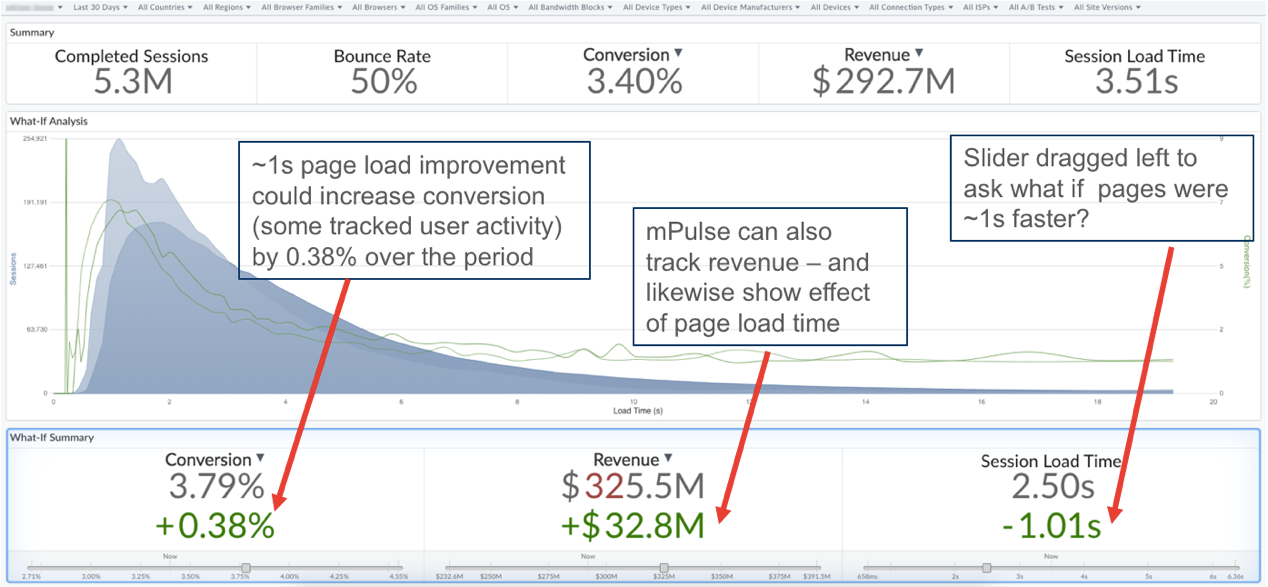
Task: Open the What-If Conversion metric dropdown arrow
Action: click(x=260, y=459)
